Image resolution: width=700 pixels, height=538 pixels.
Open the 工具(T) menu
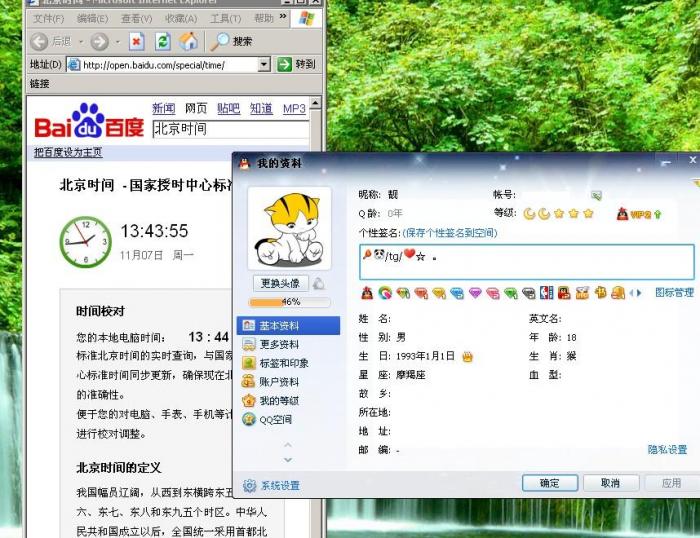tap(225, 19)
